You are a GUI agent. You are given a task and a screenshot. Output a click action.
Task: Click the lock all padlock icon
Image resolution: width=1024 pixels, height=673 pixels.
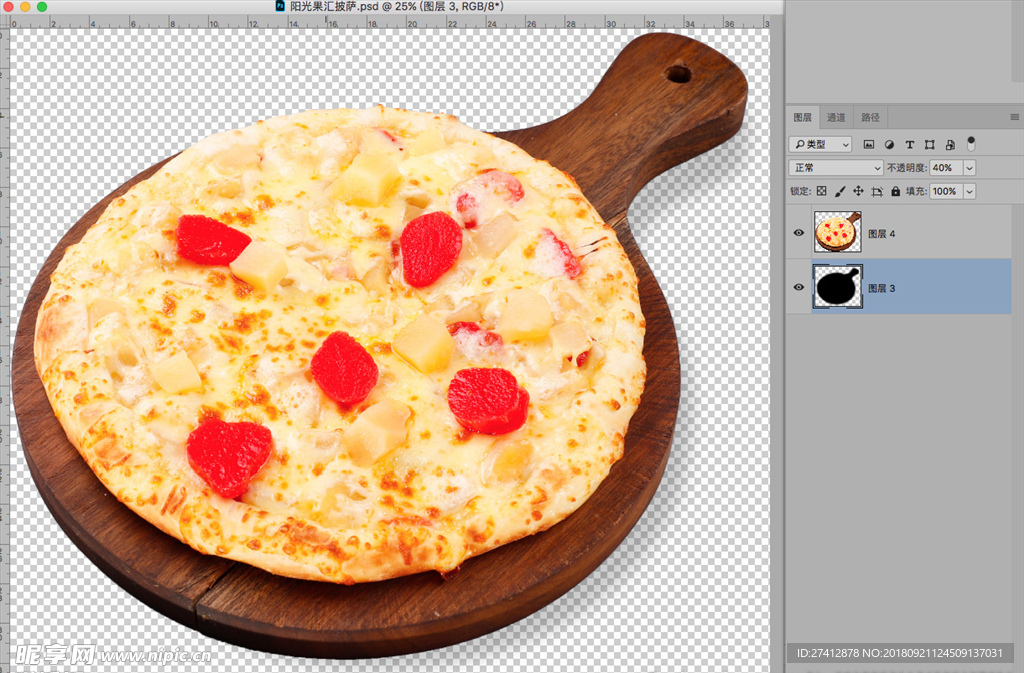(x=896, y=191)
